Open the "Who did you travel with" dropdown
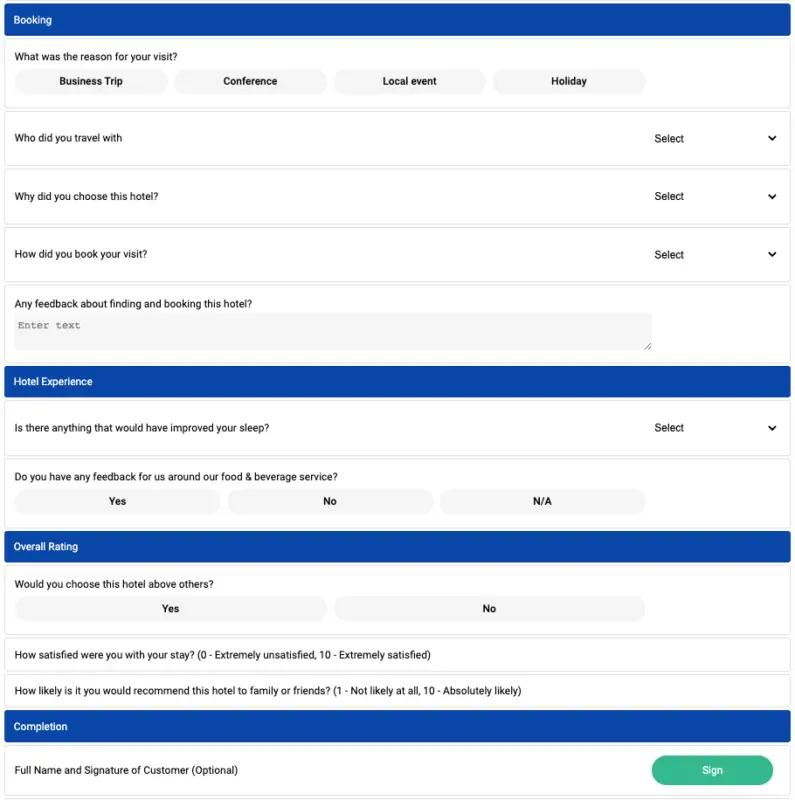The height and width of the screenshot is (800, 795). 669,138
